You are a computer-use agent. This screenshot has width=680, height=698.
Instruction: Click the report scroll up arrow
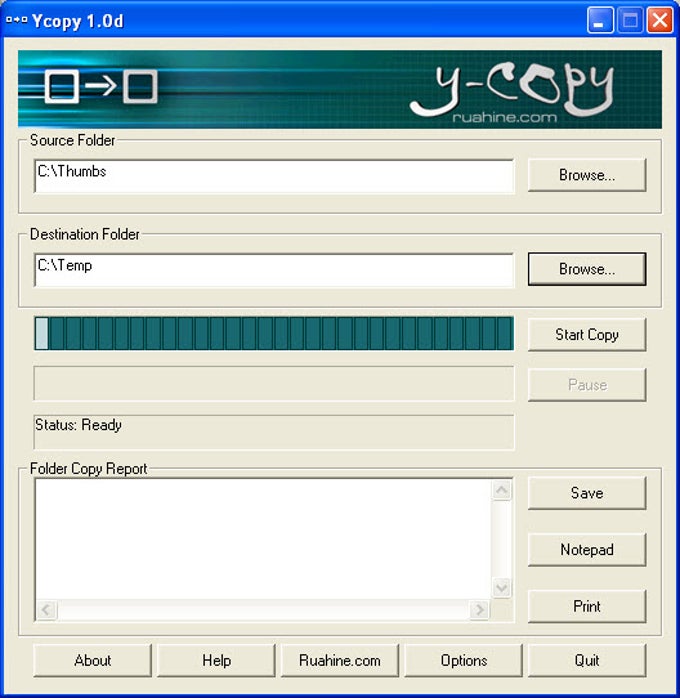pos(502,490)
